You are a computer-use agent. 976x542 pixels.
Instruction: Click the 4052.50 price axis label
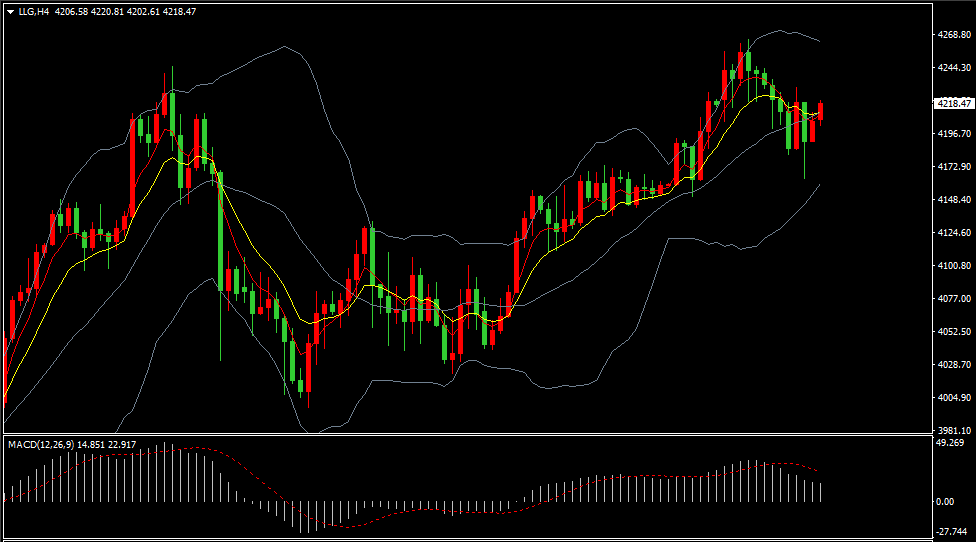(953, 332)
